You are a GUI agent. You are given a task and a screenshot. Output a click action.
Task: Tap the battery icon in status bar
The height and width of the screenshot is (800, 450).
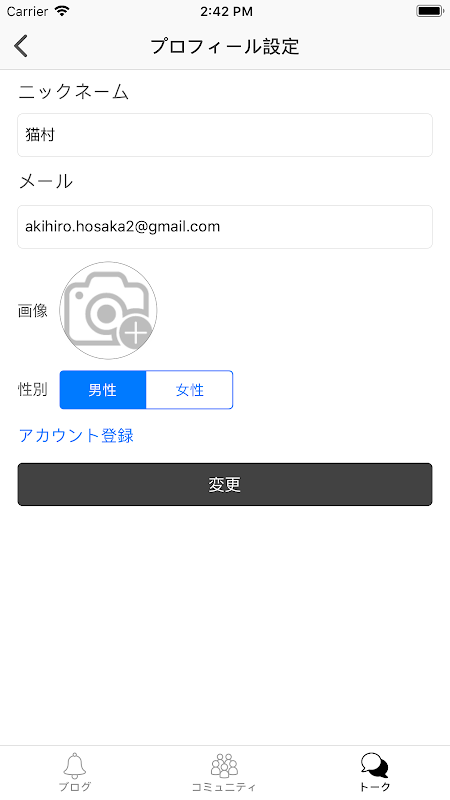tap(430, 11)
